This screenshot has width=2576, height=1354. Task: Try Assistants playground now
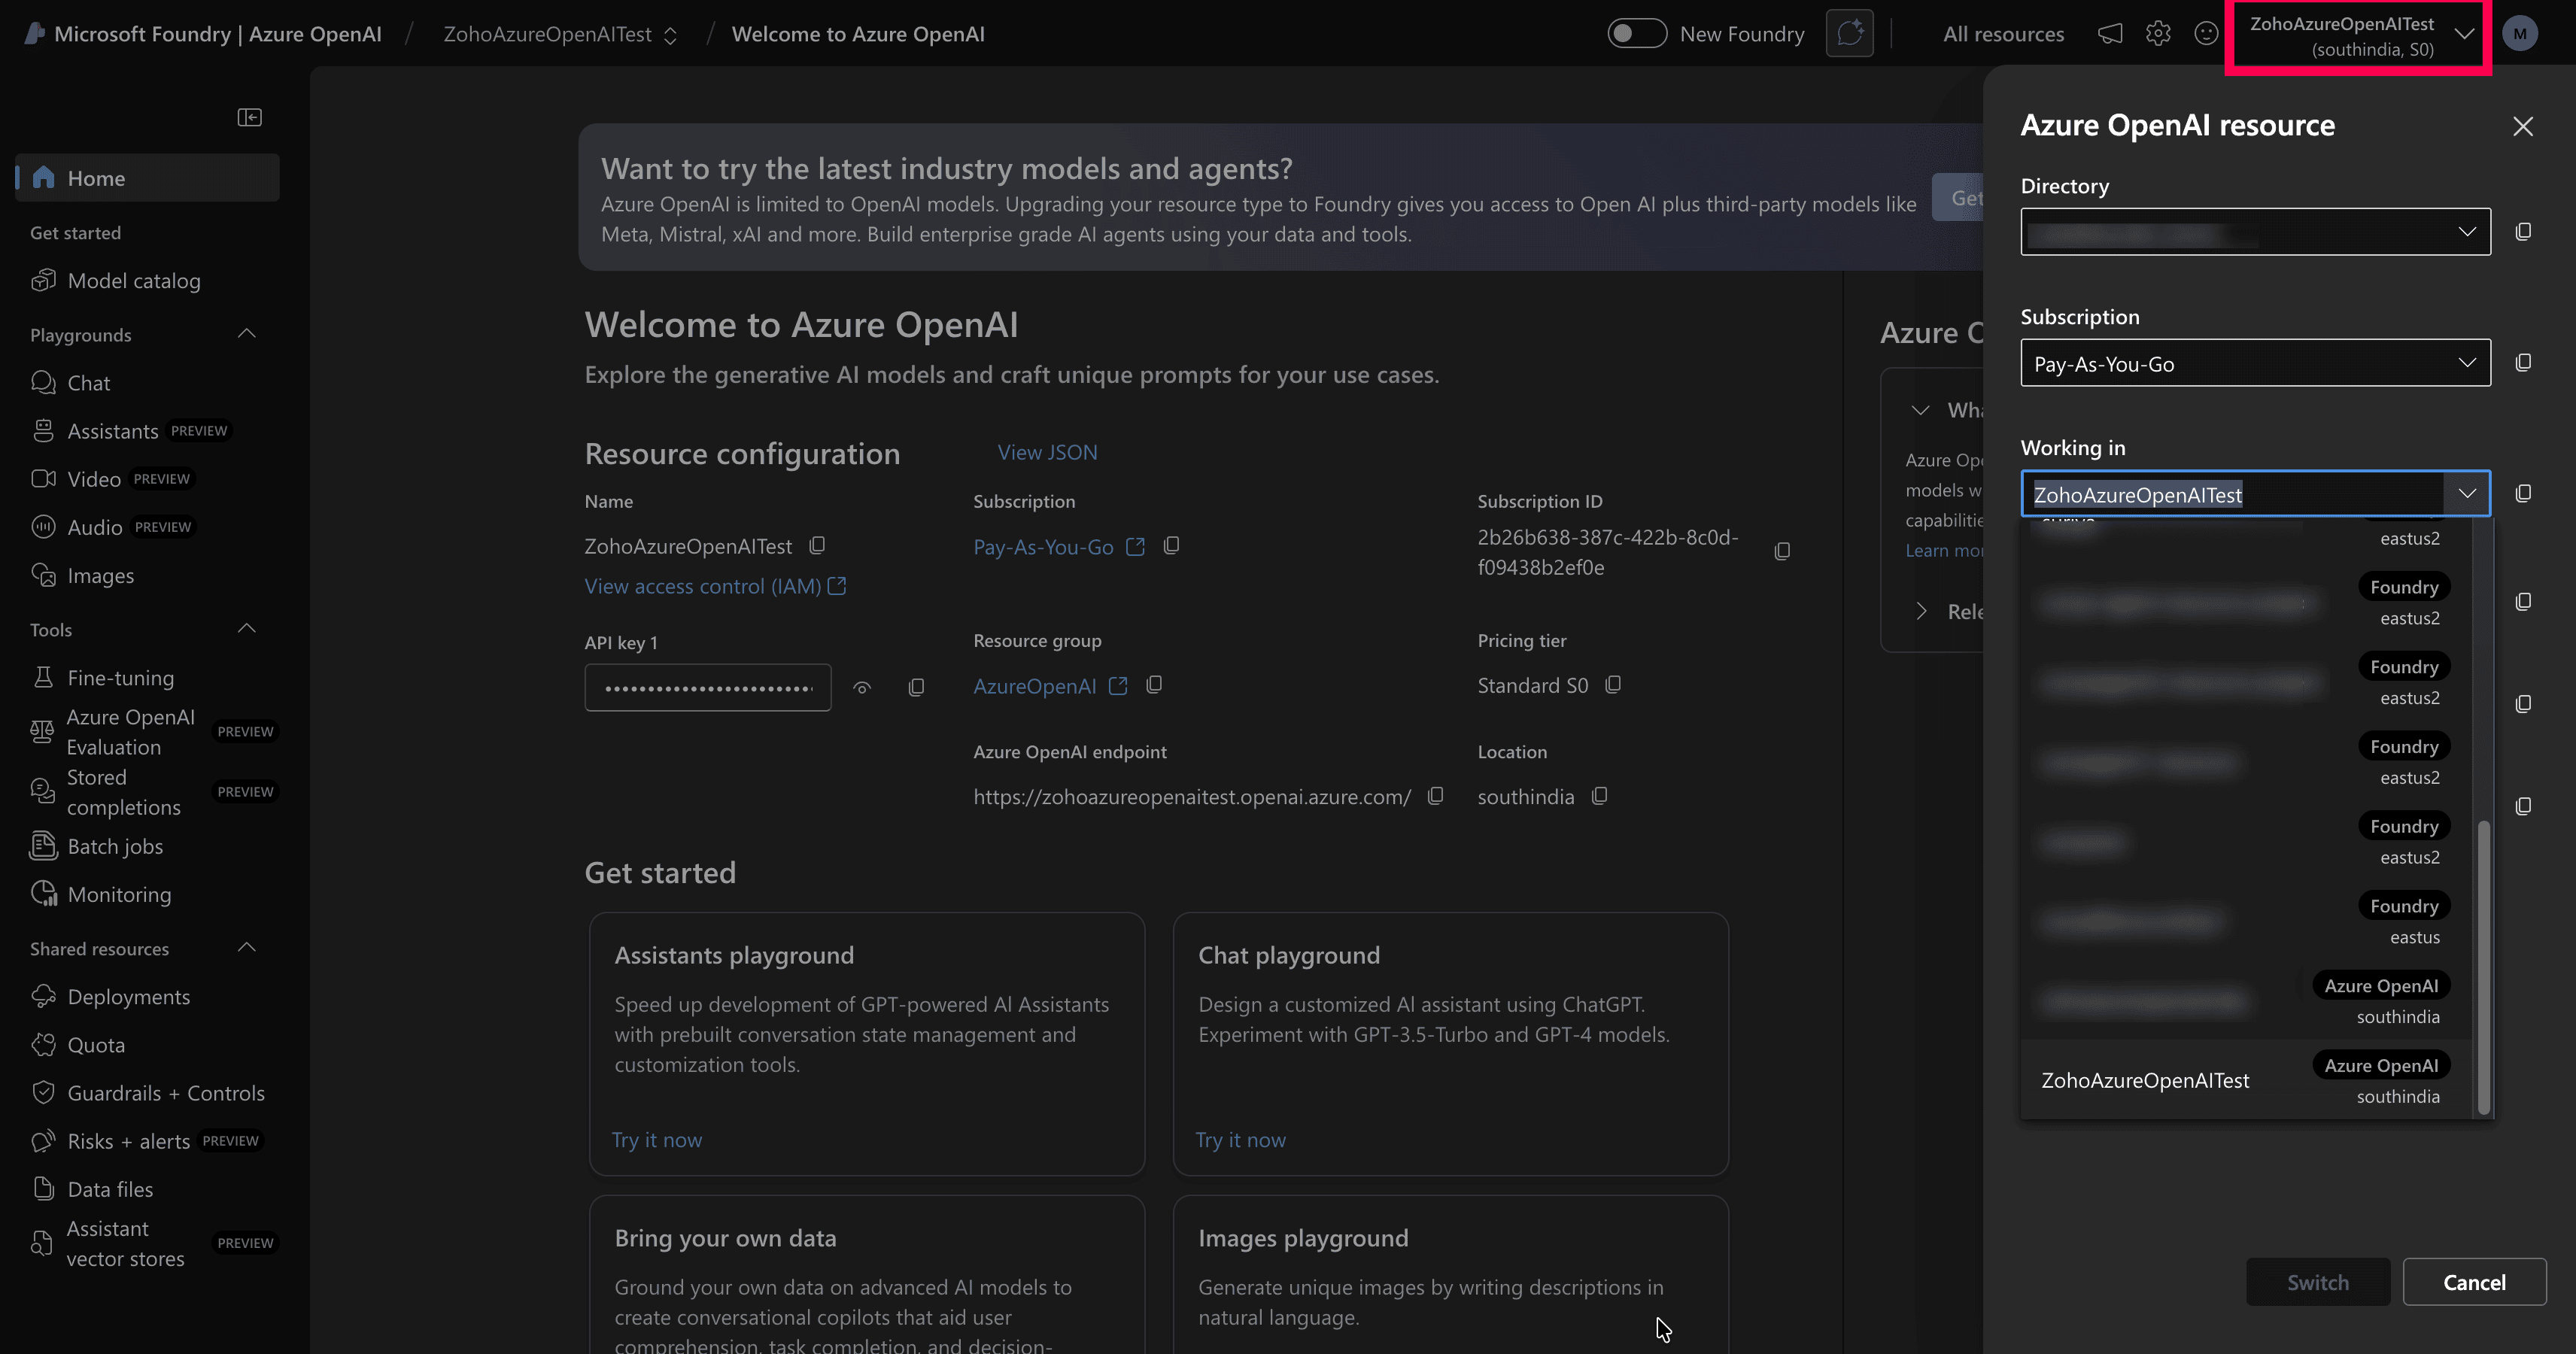(x=656, y=1139)
